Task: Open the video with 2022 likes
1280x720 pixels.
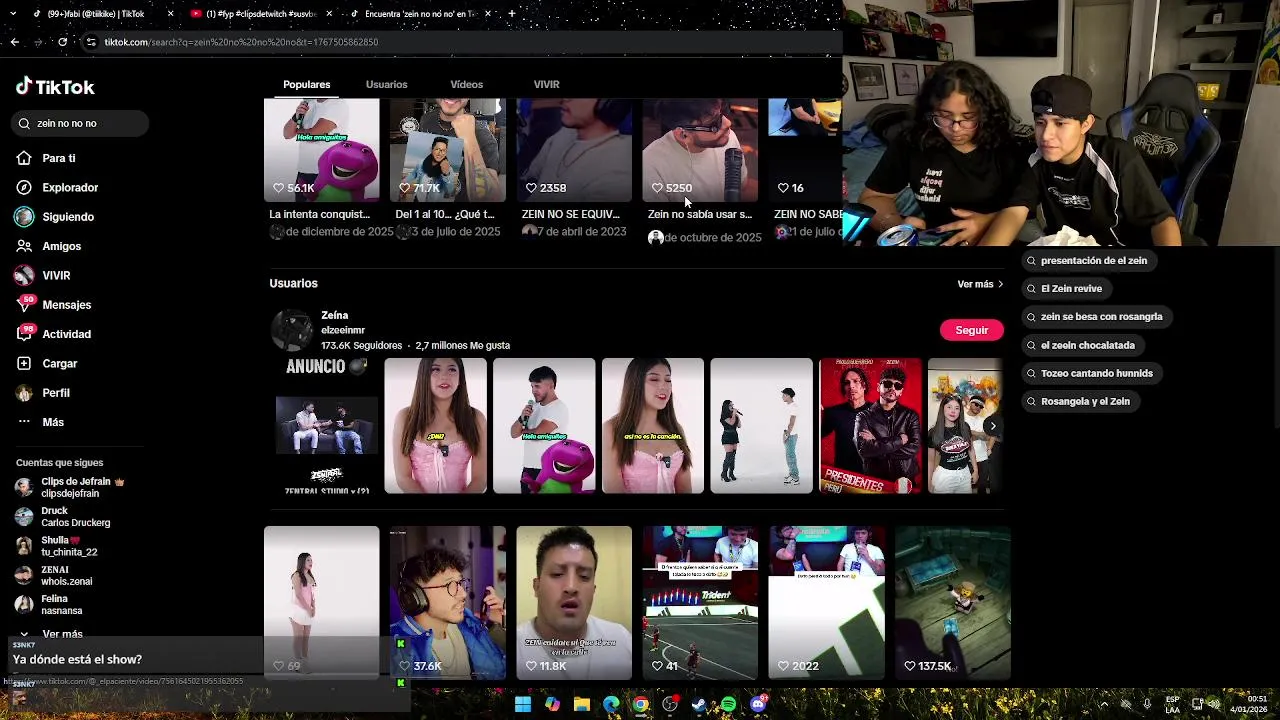Action: pyautogui.click(x=826, y=602)
